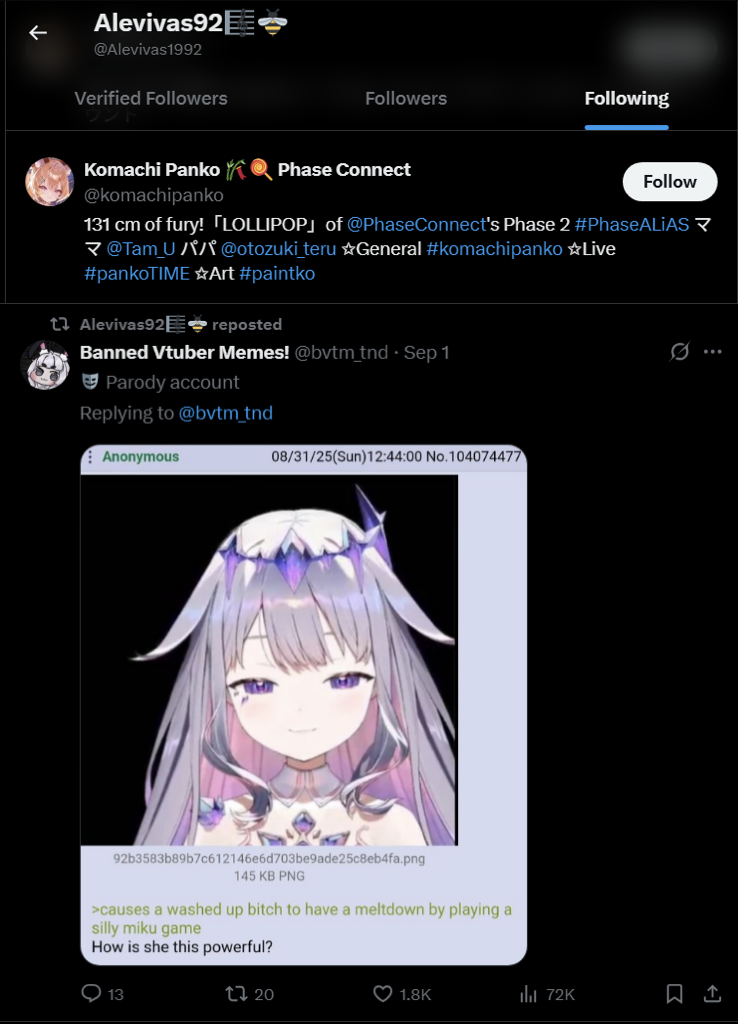Open the 4chan post's vertical dots menu
Viewport: 738px width, 1024px height.
90,456
